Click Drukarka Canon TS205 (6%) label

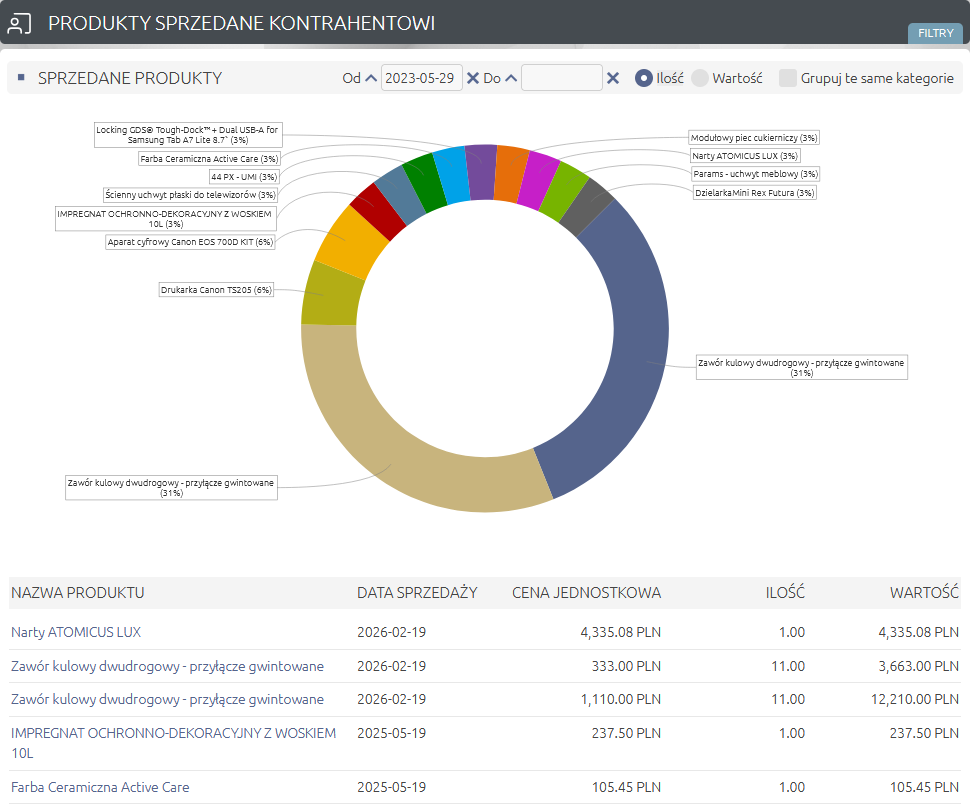216,289
